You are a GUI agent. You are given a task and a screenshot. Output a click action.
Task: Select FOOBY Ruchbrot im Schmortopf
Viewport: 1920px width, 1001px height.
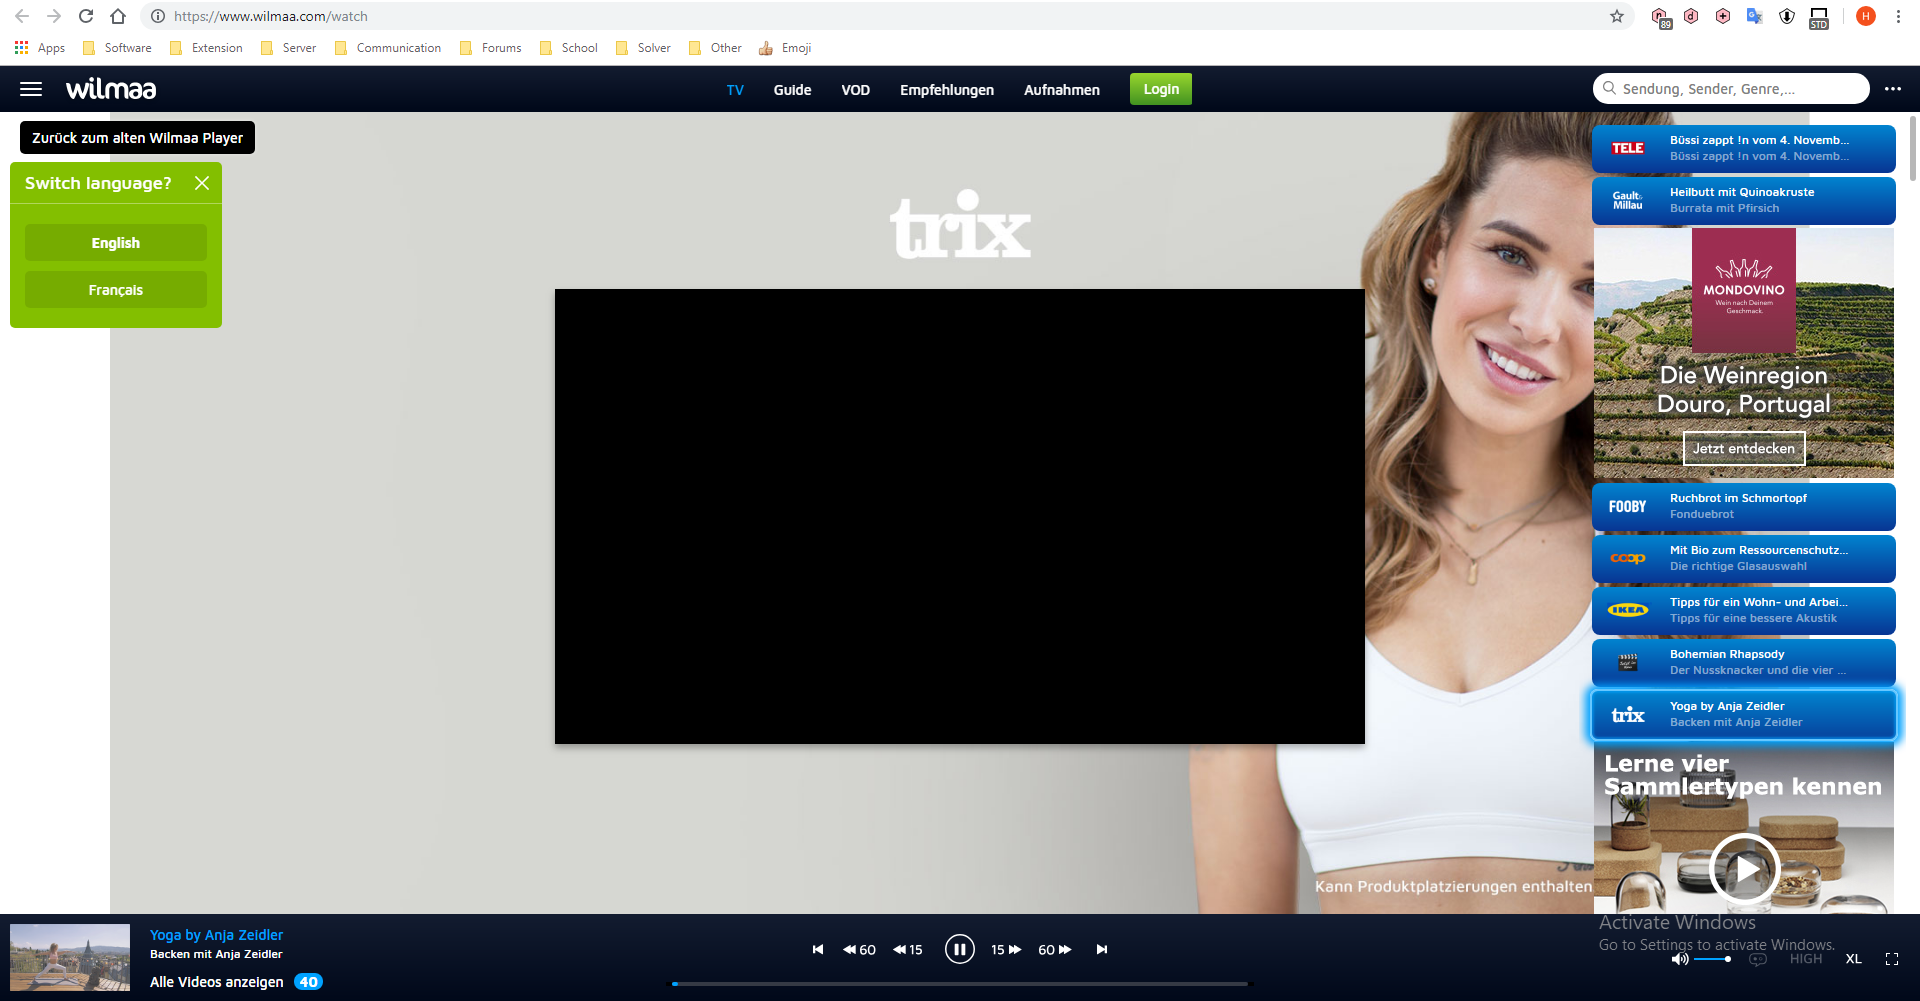point(1743,506)
